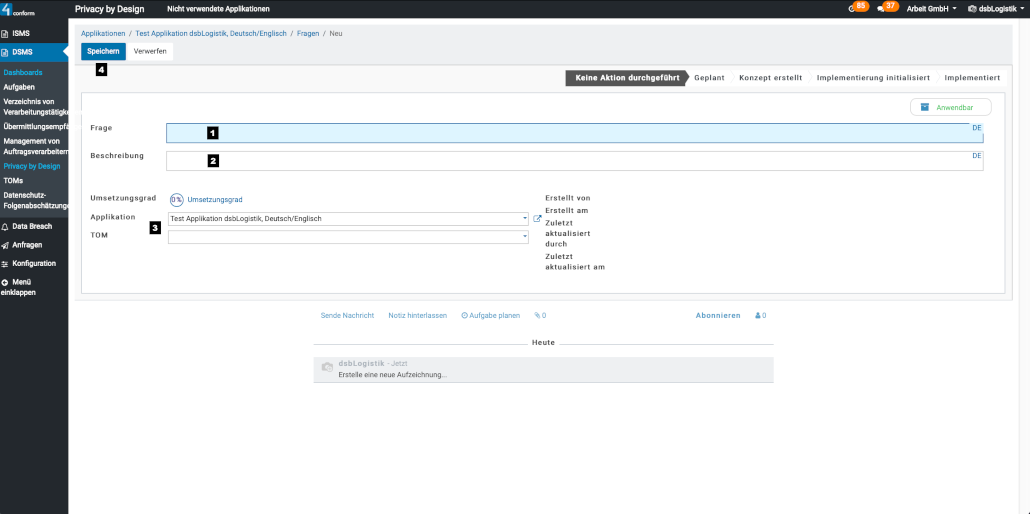Viewport: 1030px width, 514px height.
Task: Click the Speichern button
Action: click(103, 51)
